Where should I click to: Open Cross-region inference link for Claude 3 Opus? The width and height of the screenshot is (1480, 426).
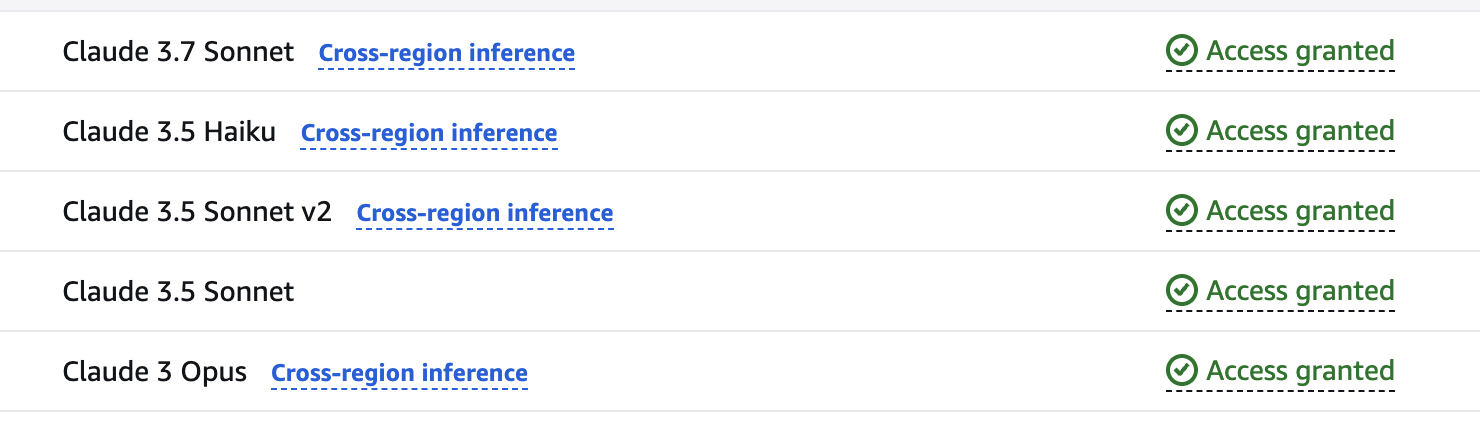pyautogui.click(x=400, y=373)
